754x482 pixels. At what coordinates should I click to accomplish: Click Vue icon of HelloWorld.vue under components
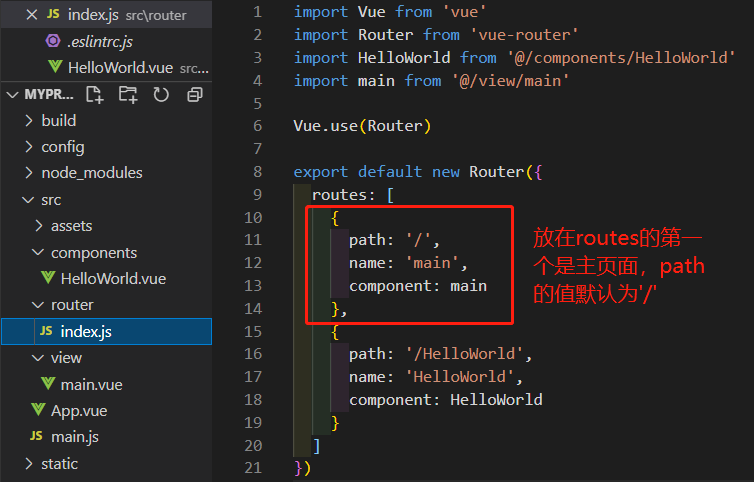pos(48,278)
